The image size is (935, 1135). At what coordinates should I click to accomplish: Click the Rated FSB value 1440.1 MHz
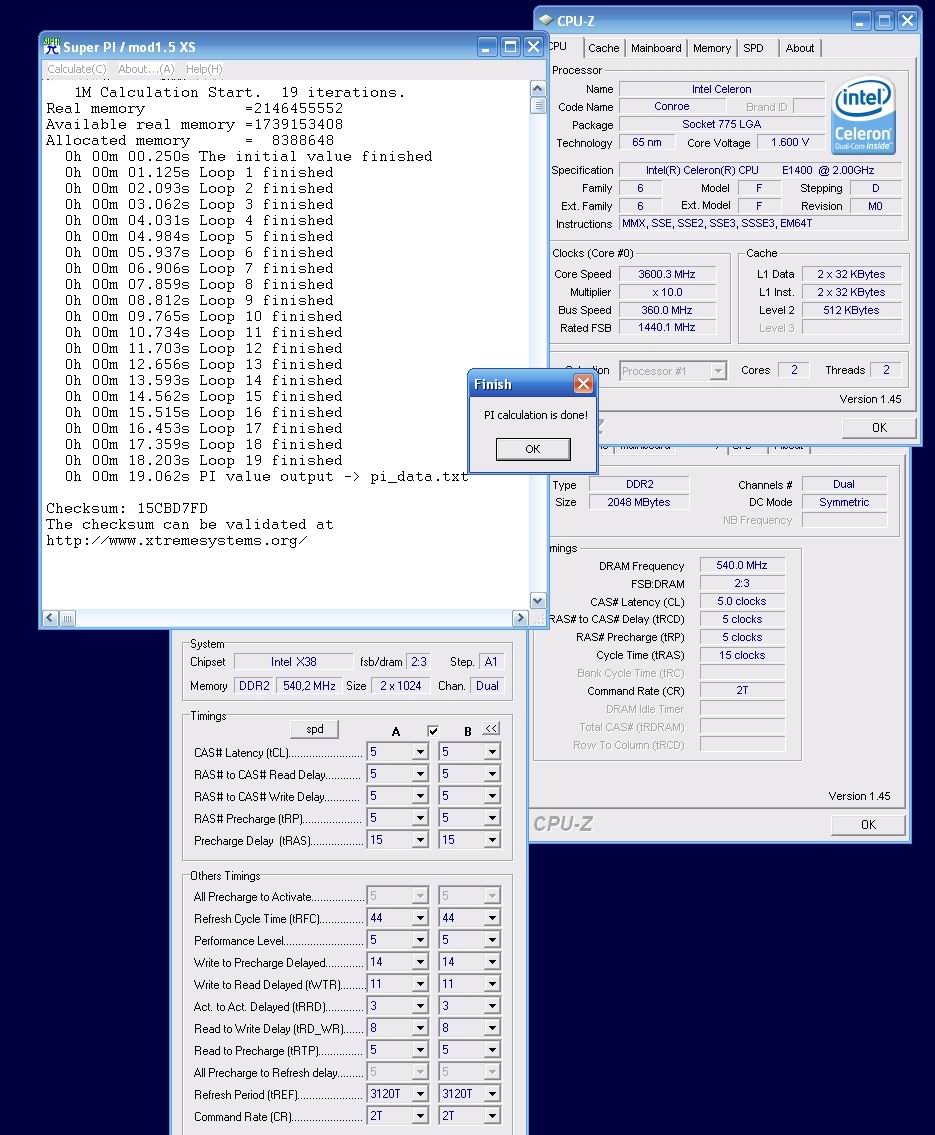pos(667,328)
